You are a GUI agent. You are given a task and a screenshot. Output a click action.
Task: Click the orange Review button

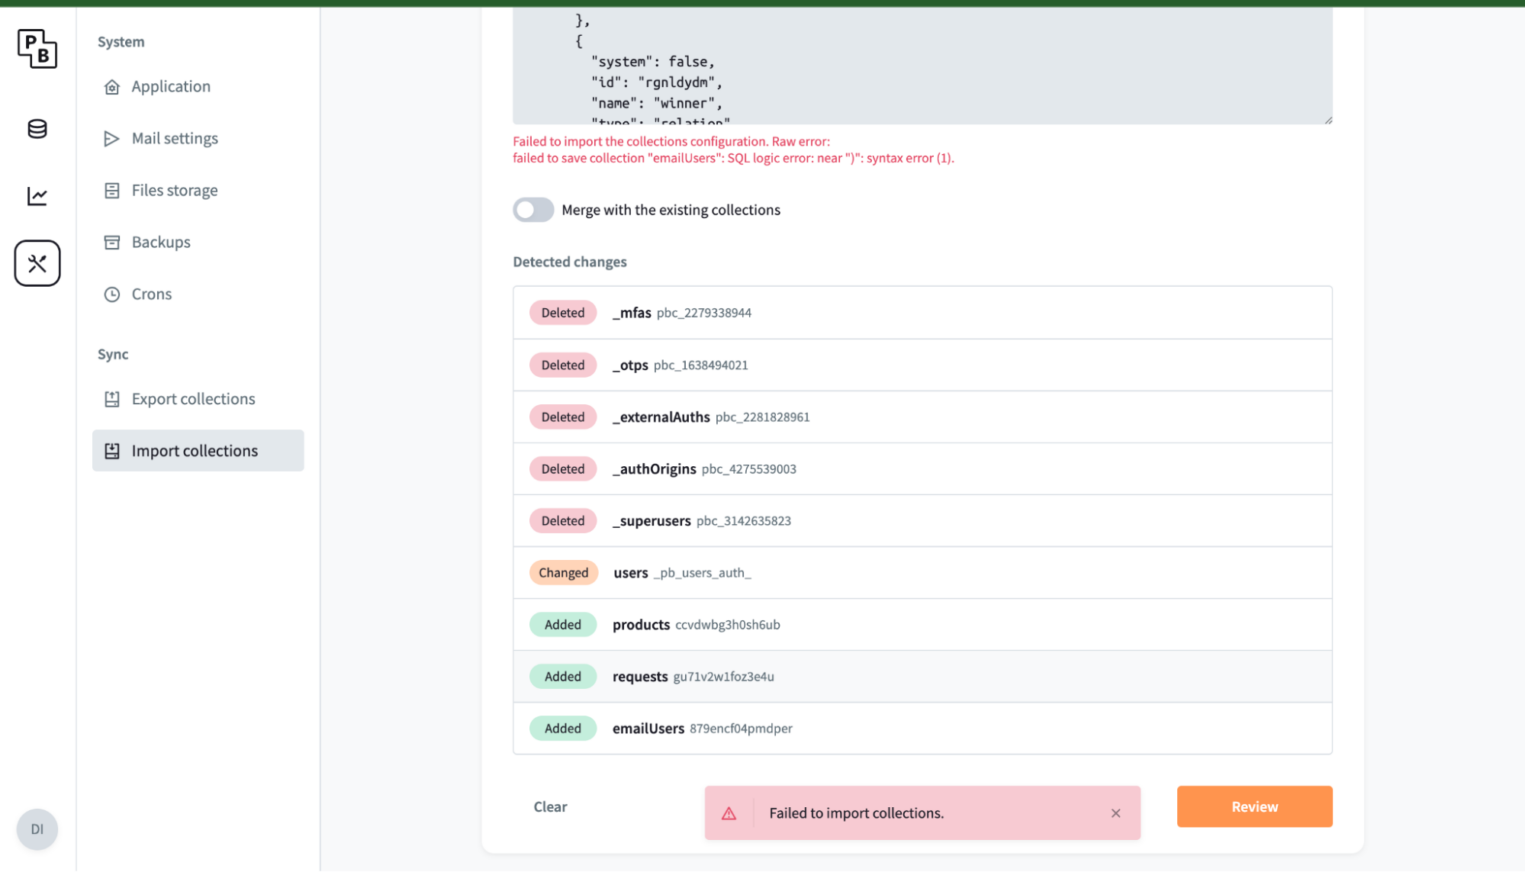[1254, 807]
